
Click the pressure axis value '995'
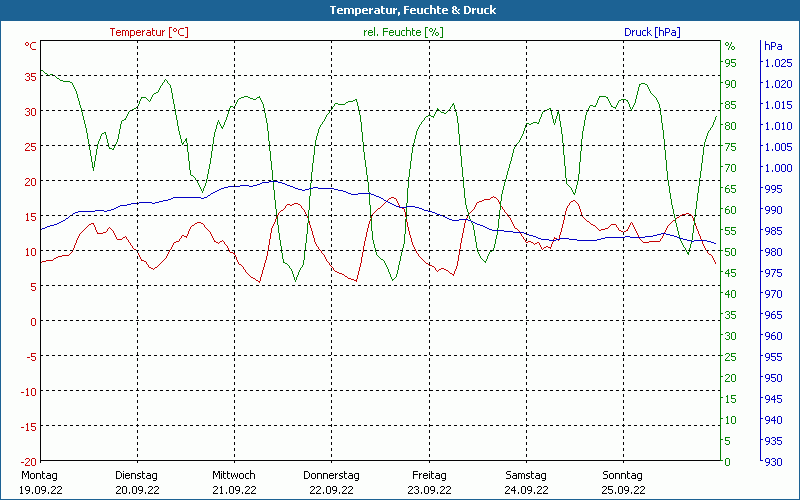773,189
